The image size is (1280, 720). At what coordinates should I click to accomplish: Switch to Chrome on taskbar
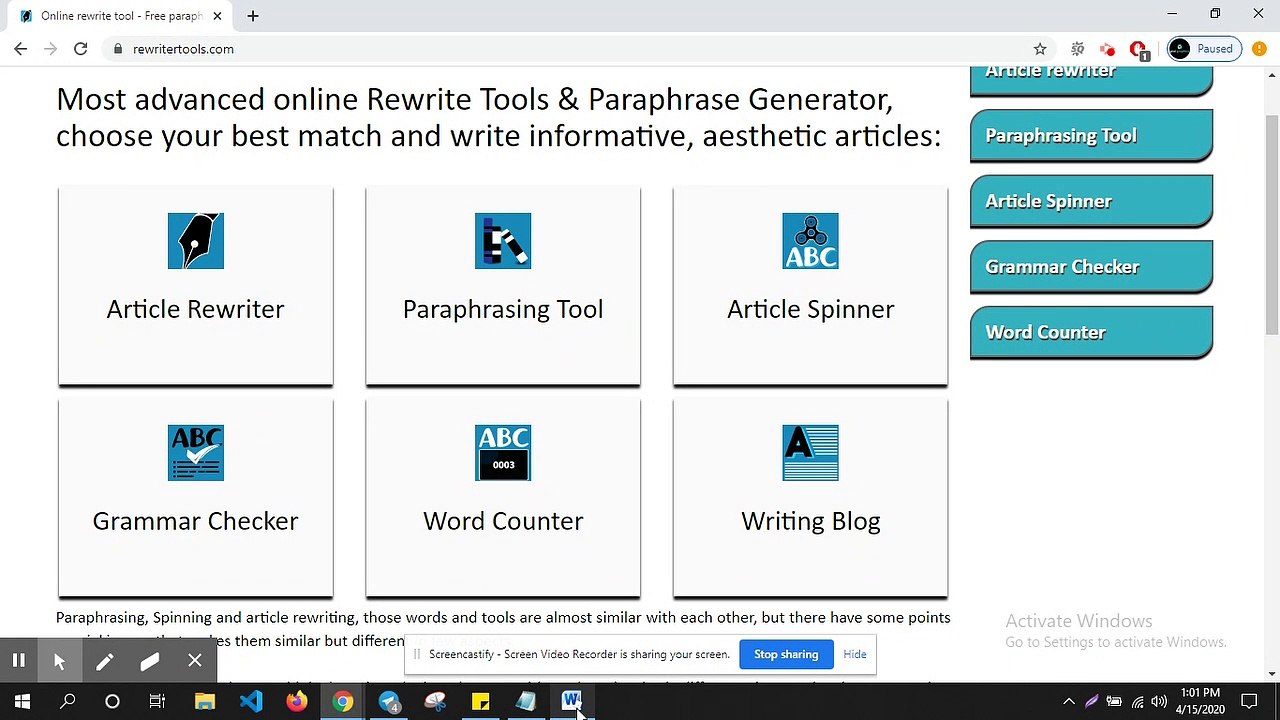click(x=343, y=701)
